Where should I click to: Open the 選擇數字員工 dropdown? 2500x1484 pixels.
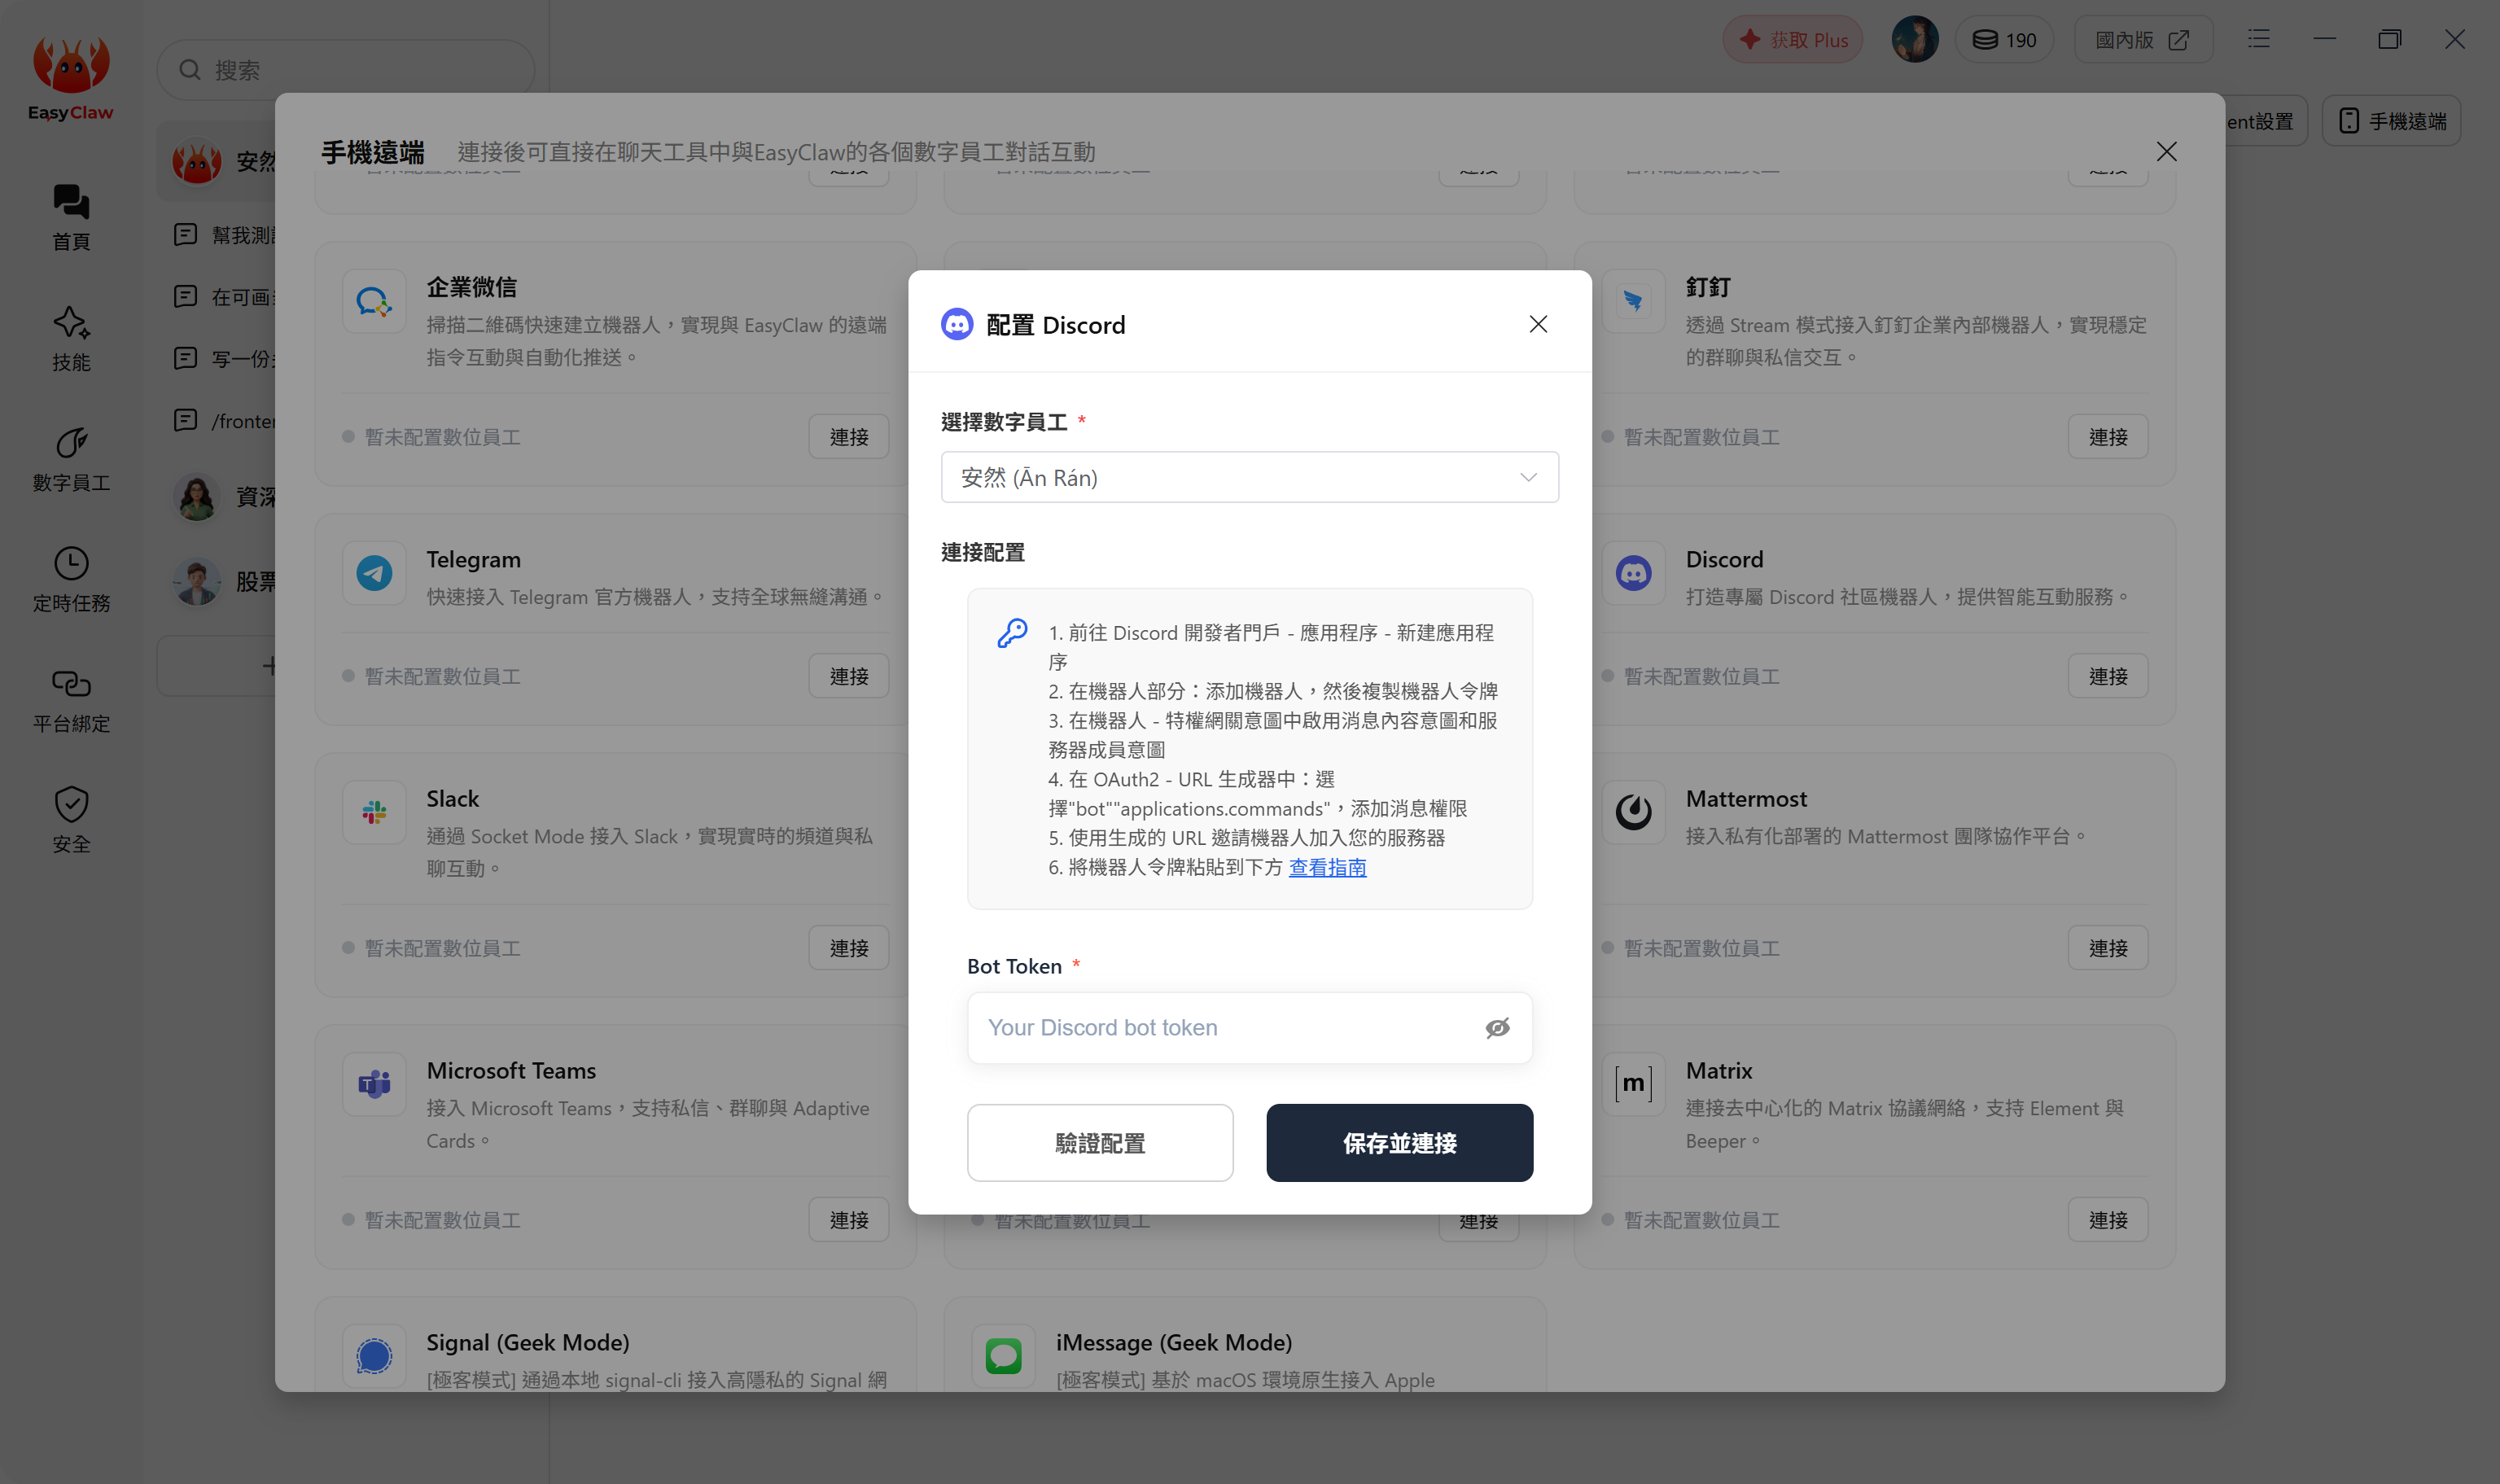coord(1249,477)
